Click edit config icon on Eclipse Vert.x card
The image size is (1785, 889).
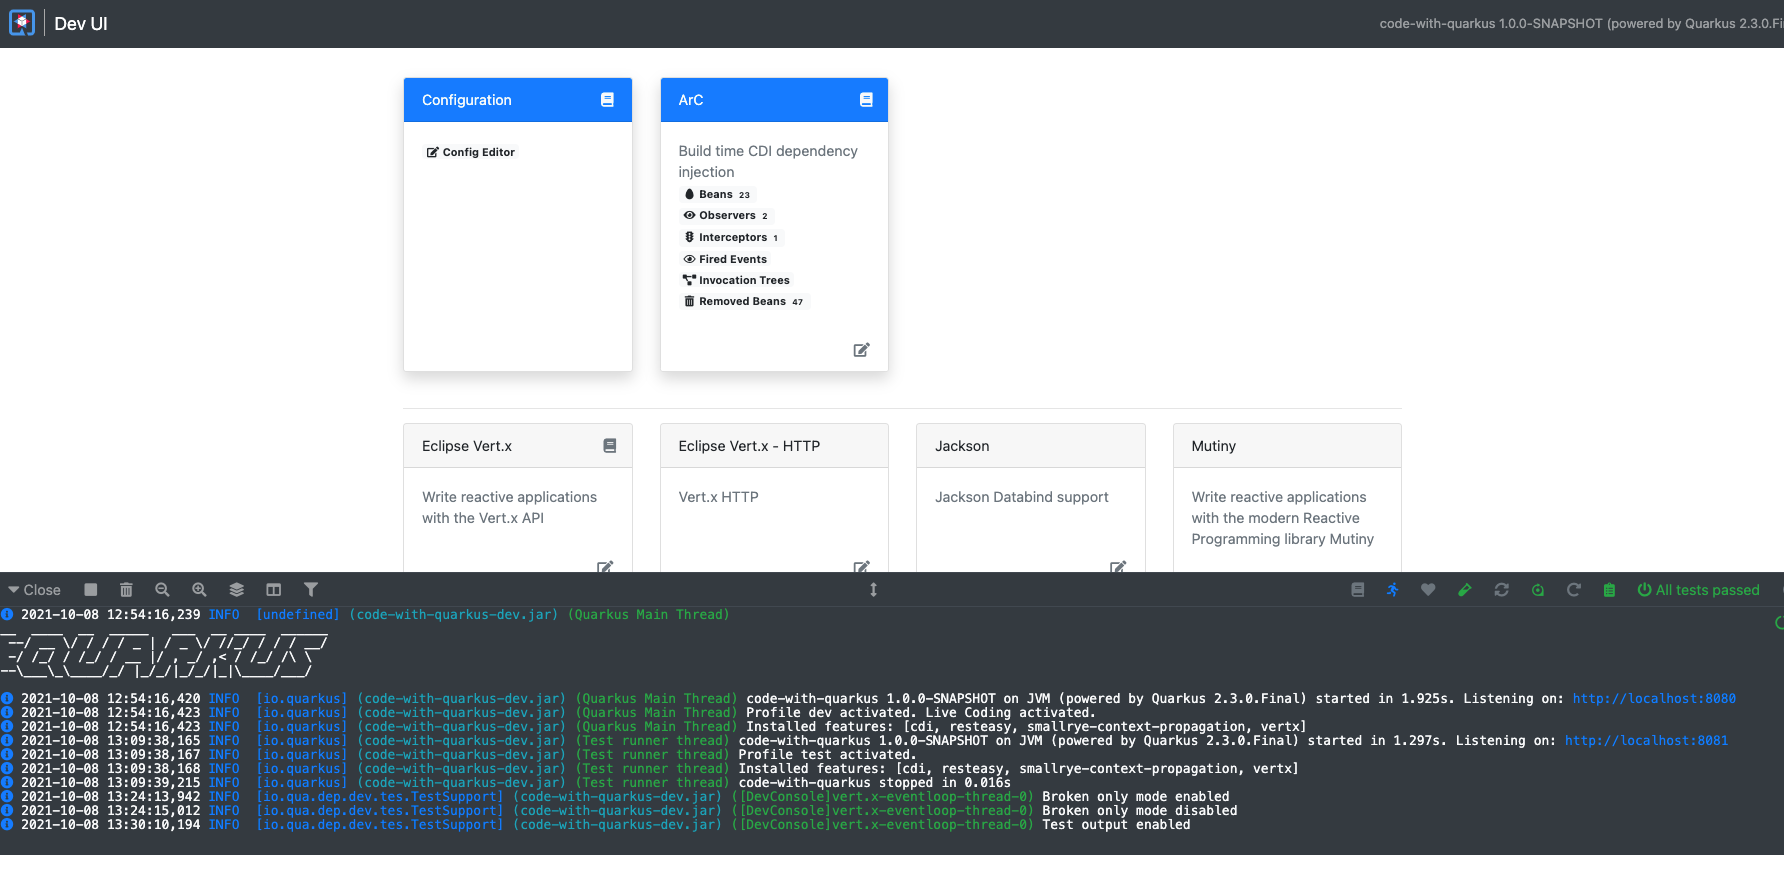point(605,567)
